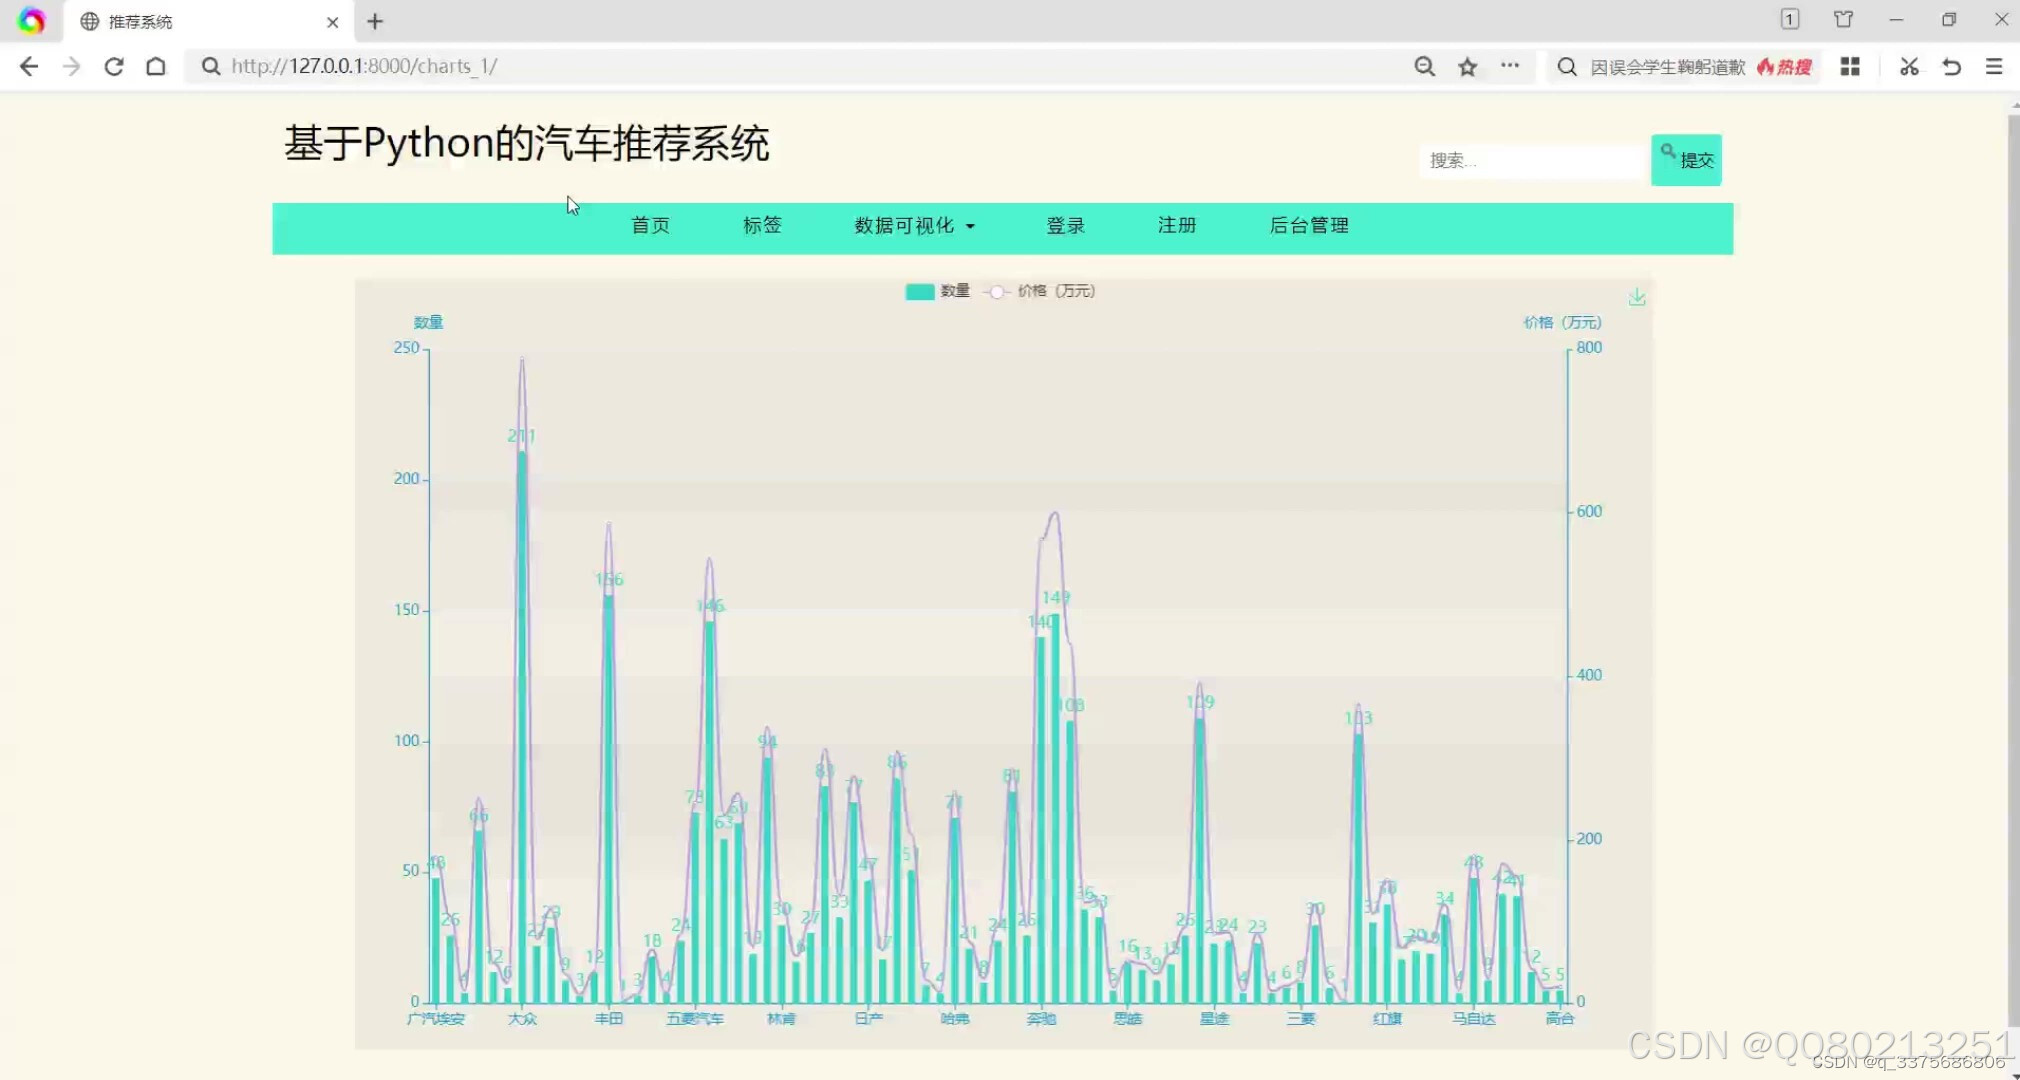Click the chart download/save image icon
This screenshot has height=1080, width=2020.
1638,296
